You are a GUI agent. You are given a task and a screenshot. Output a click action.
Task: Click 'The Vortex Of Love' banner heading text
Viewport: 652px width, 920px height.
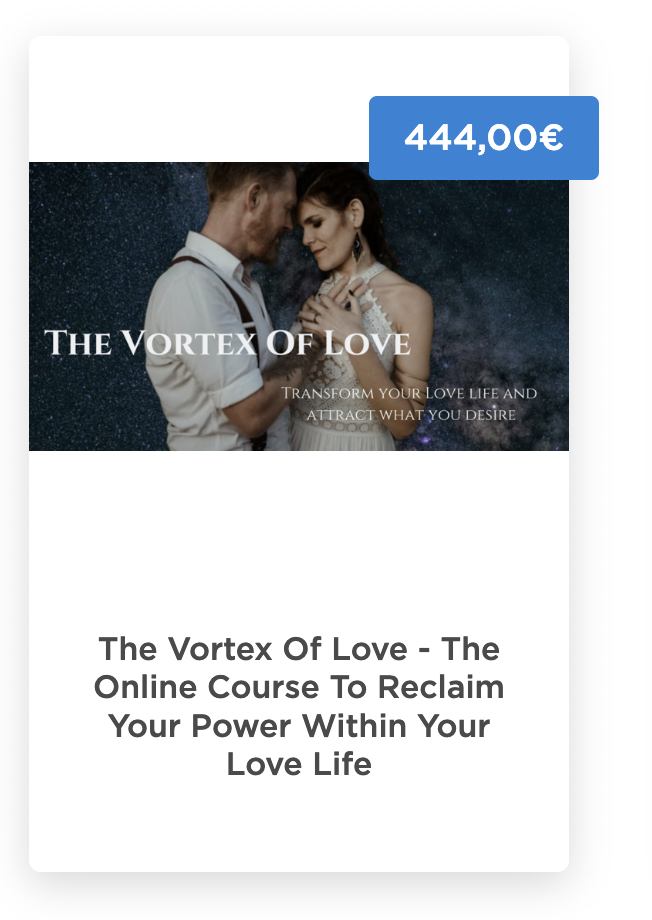click(x=227, y=343)
